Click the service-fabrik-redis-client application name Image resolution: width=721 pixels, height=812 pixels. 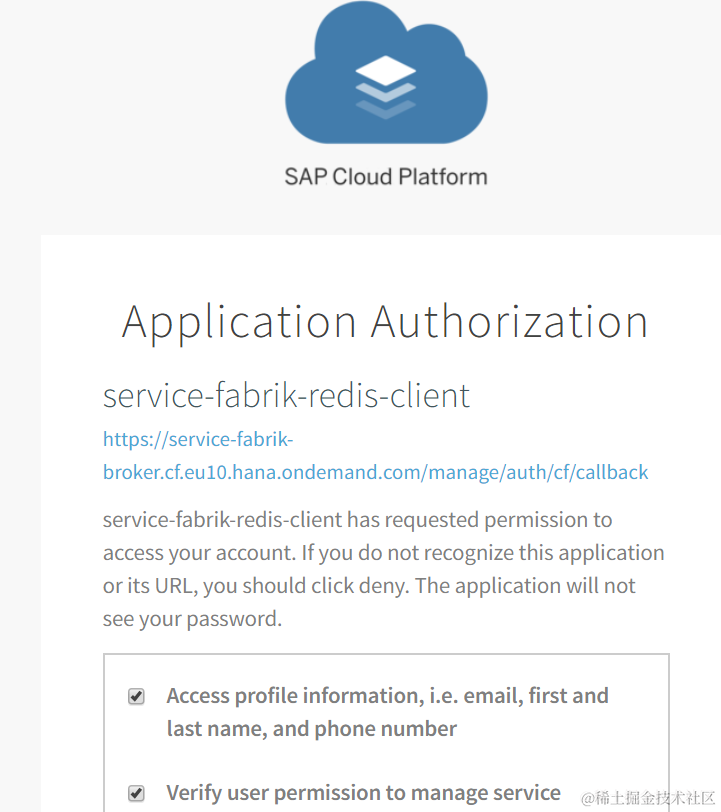coord(286,395)
